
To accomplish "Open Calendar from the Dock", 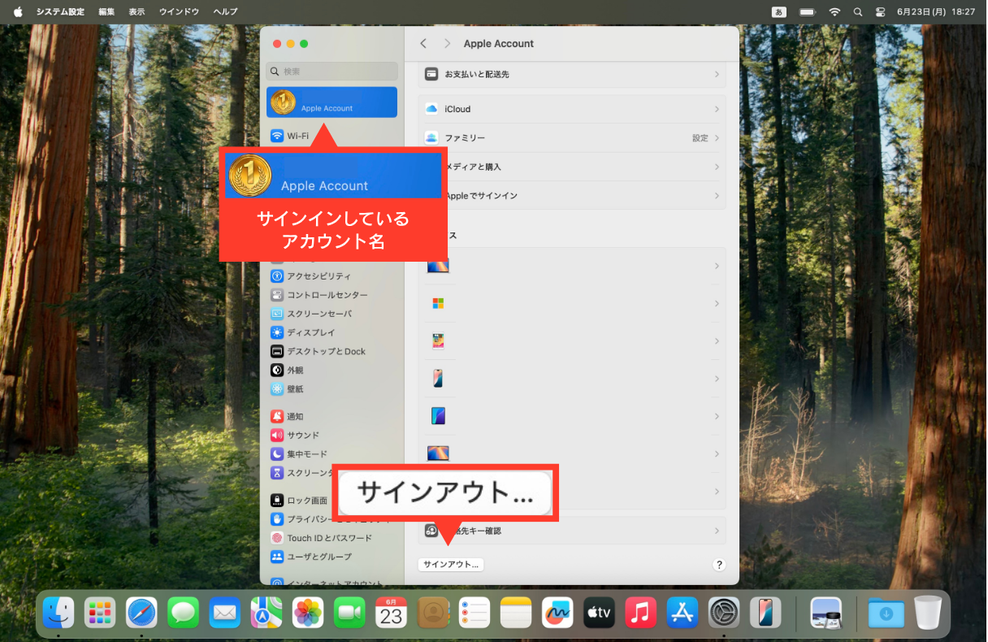I will pos(391,612).
